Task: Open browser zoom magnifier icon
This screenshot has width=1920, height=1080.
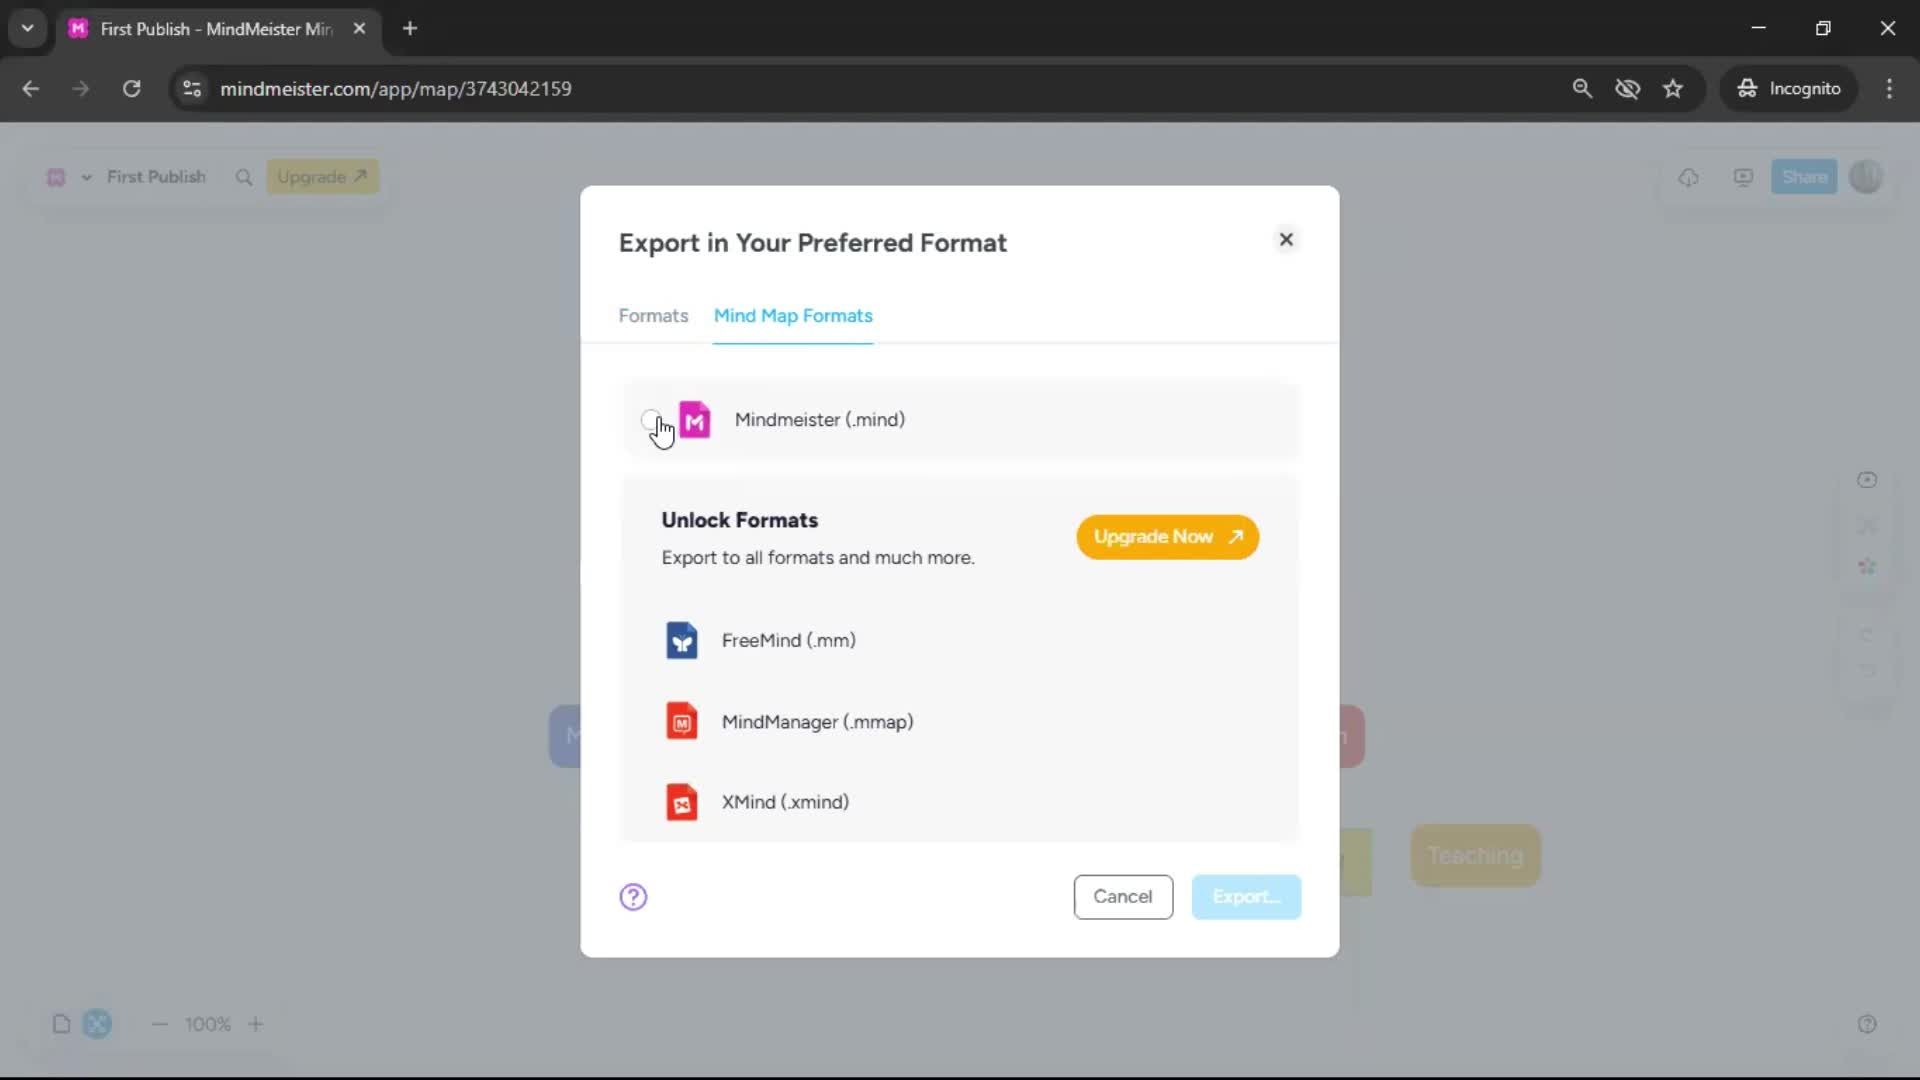Action: click(1582, 89)
